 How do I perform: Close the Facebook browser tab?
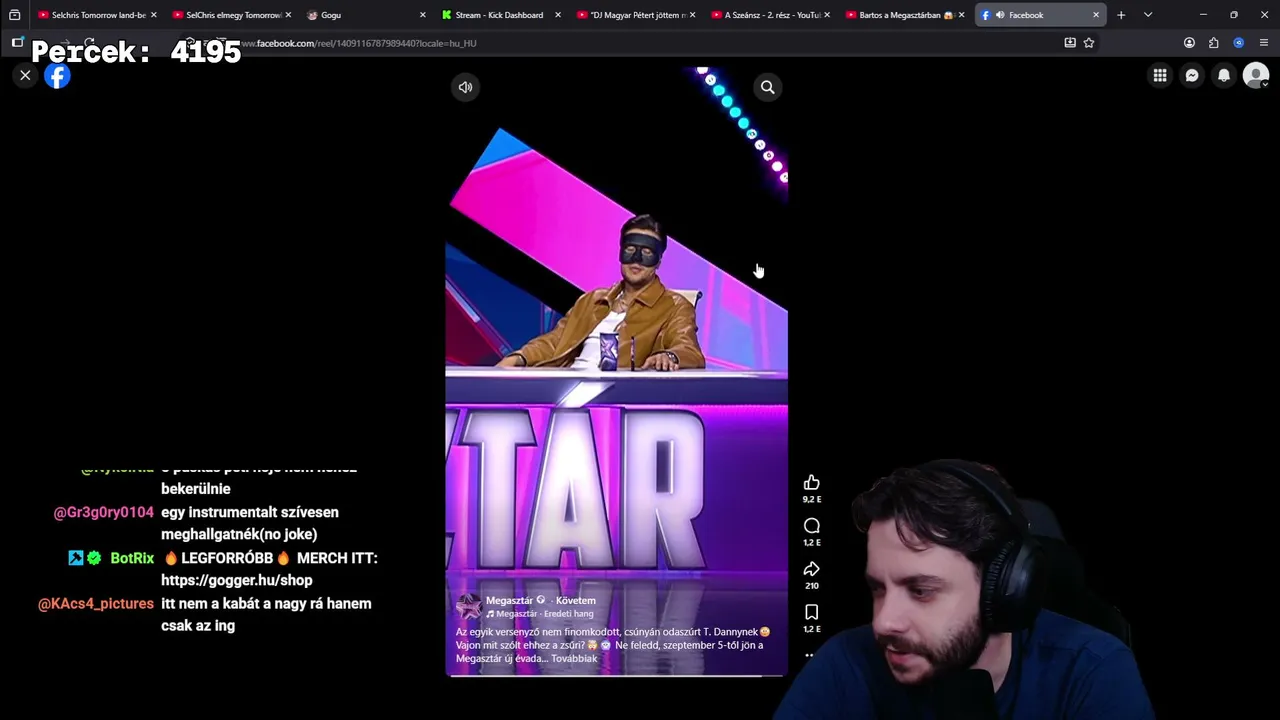pyautogui.click(x=1096, y=15)
